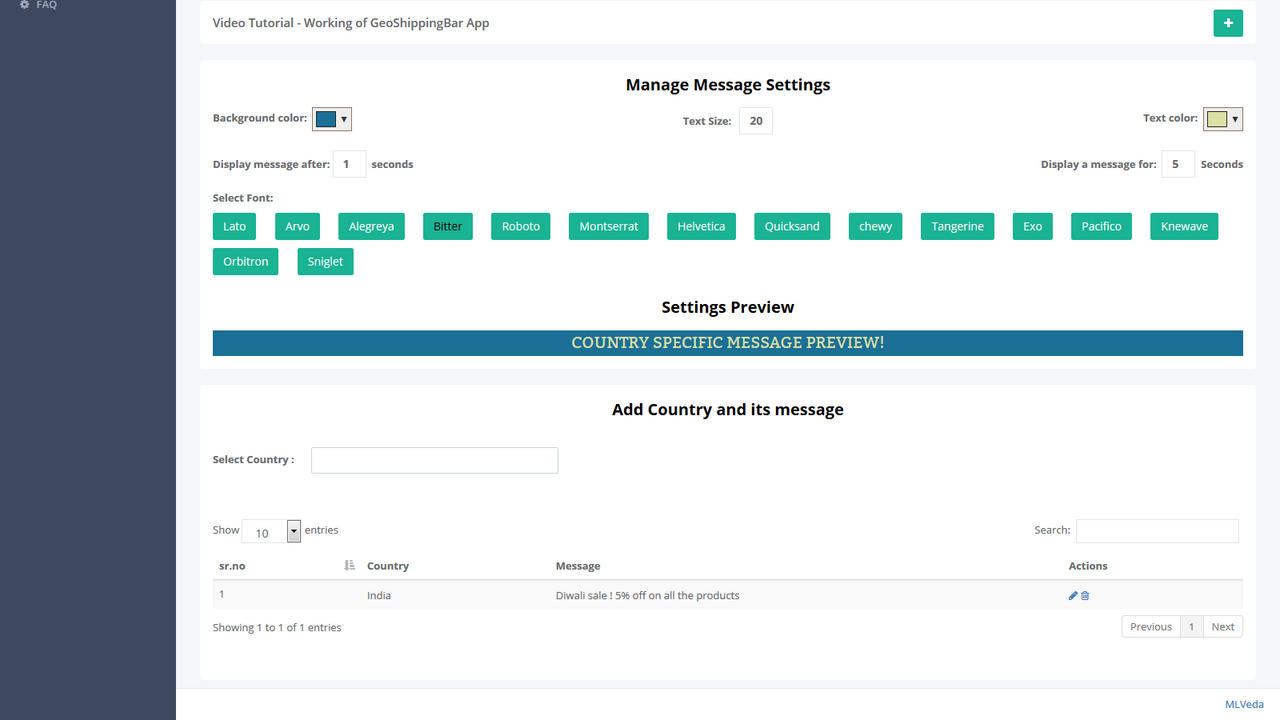Open the Text color picker

(x=1223, y=119)
